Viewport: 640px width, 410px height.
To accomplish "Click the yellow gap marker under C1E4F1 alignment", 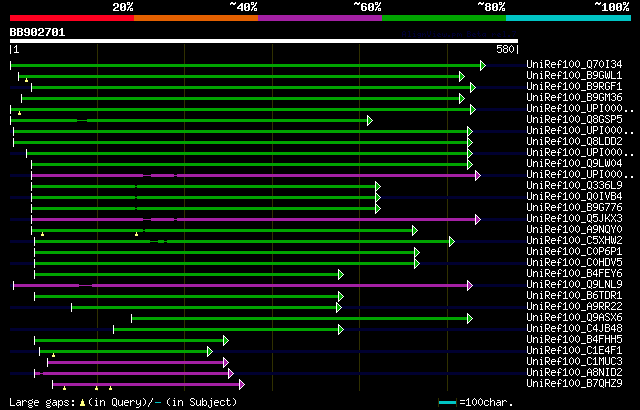I will (53, 355).
